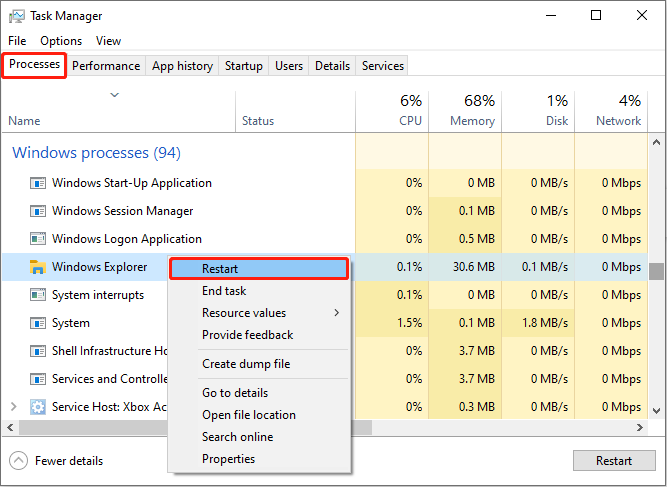Click the Fewer details circle arrow icon

18,461
